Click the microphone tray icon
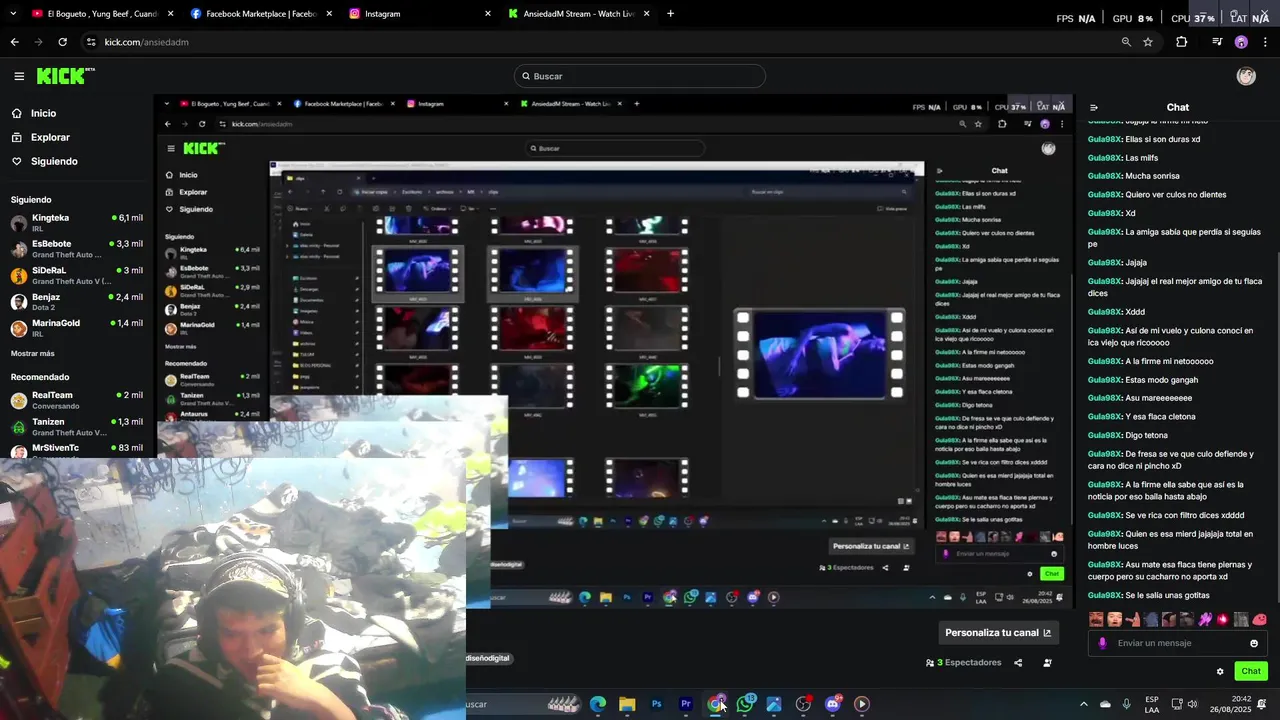Image resolution: width=1280 pixels, height=720 pixels. click(1127, 704)
